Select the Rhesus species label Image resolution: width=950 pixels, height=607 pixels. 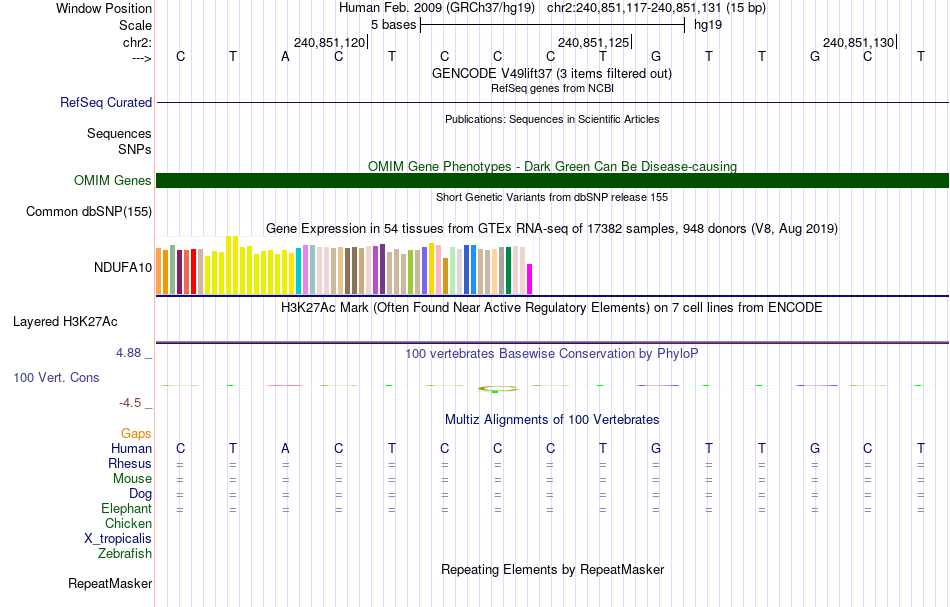point(130,463)
